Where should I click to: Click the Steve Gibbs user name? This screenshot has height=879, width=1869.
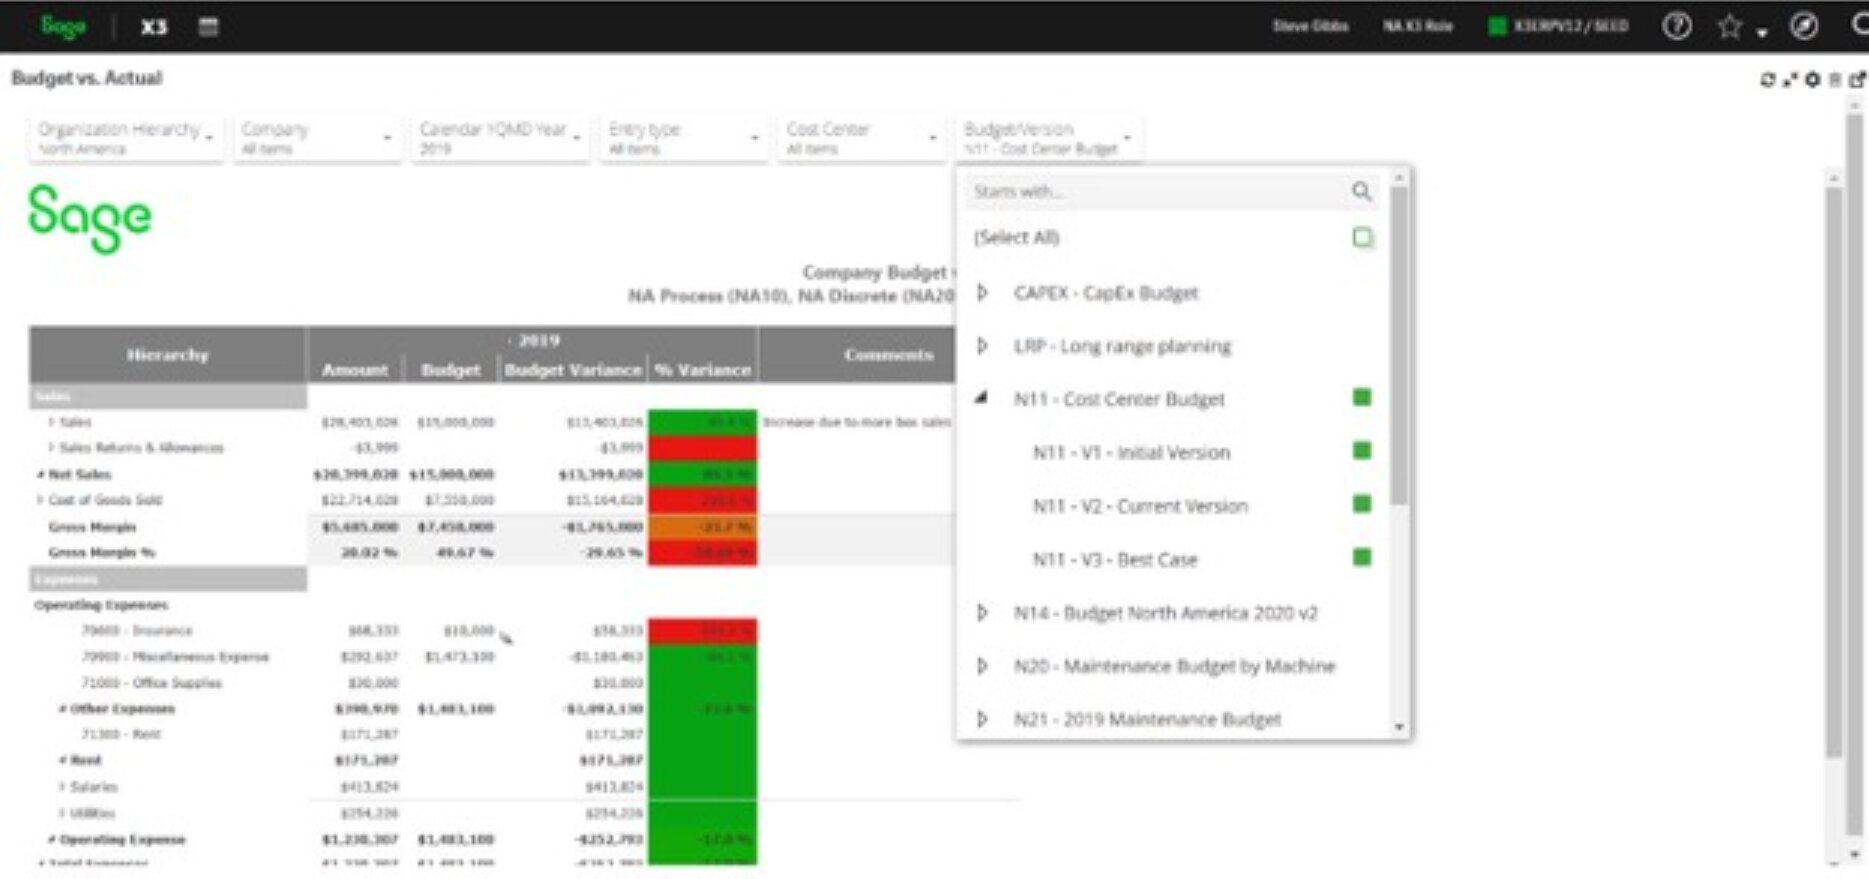[x=1310, y=27]
